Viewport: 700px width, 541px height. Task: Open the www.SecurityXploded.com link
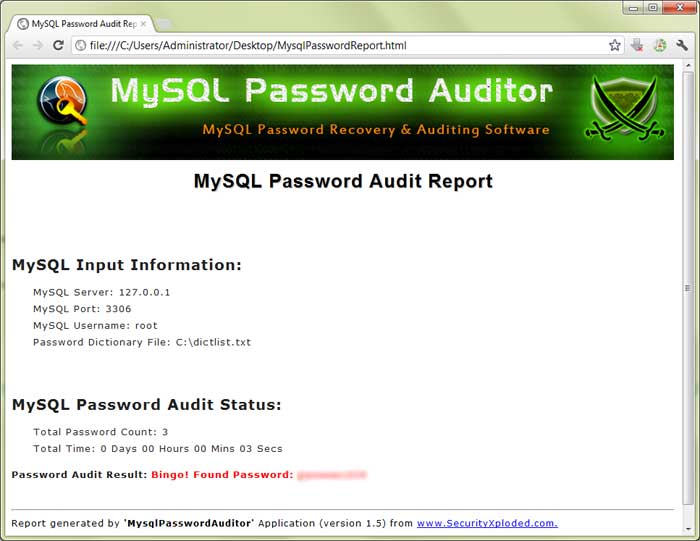(487, 522)
